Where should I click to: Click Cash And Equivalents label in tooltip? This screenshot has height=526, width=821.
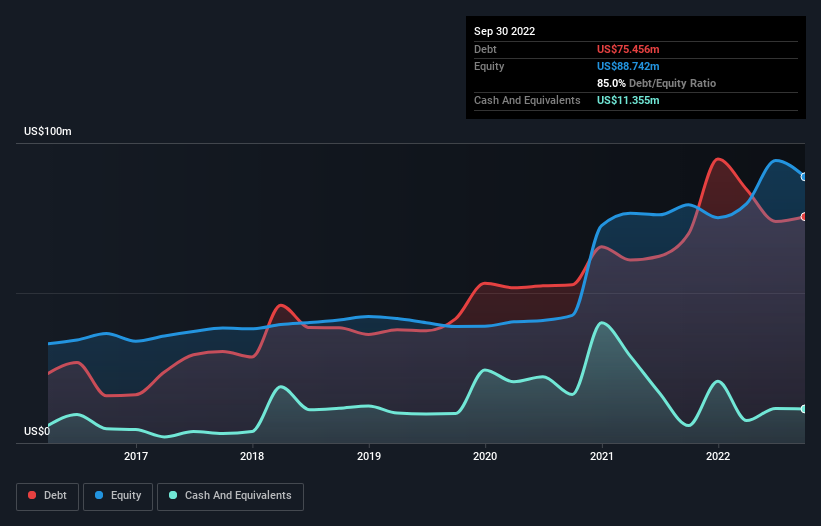(x=527, y=100)
